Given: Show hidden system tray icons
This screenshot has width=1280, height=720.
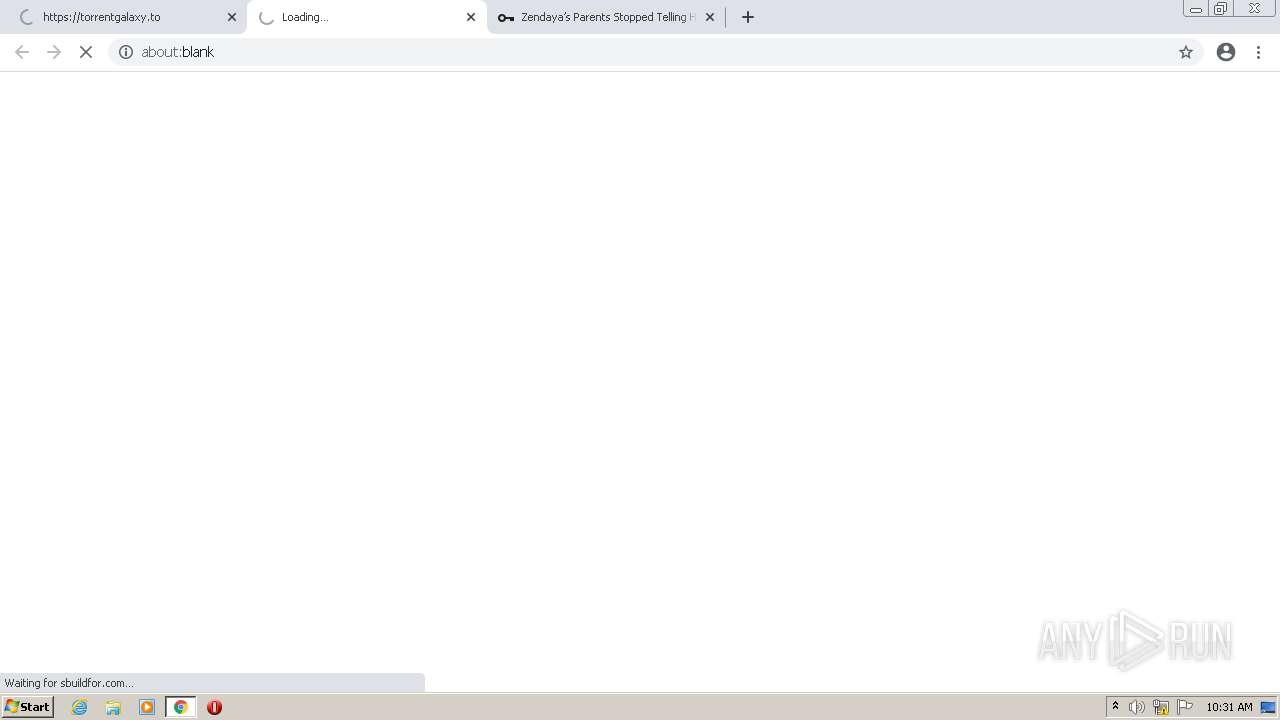Looking at the screenshot, I should 1116,707.
